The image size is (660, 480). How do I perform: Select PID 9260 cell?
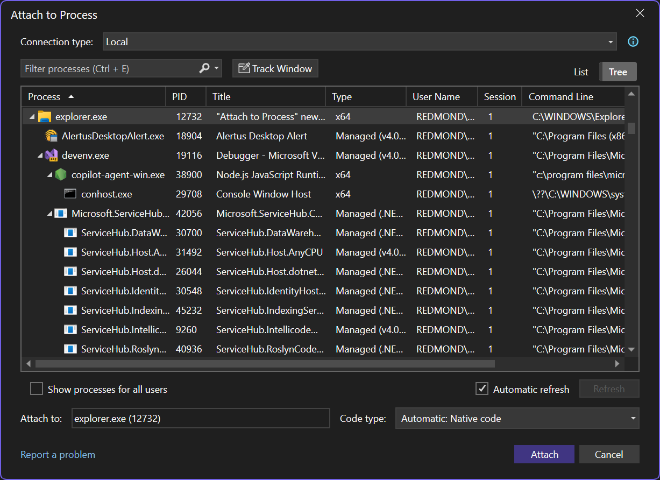pyautogui.click(x=186, y=330)
